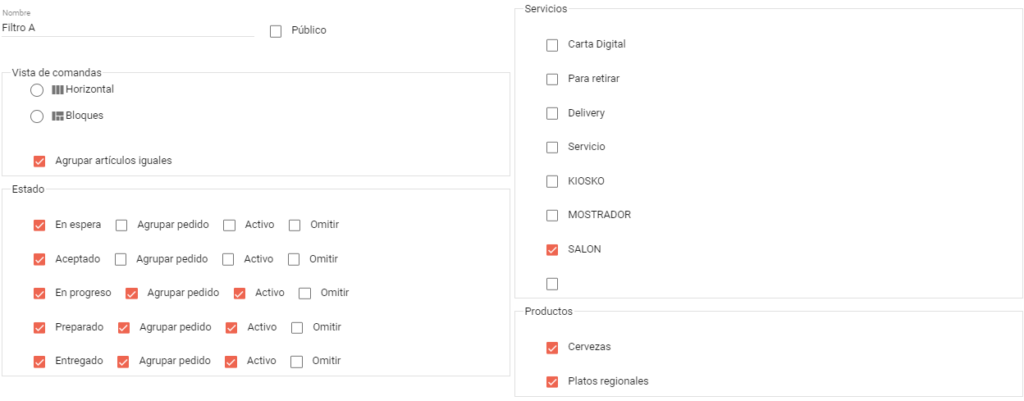Viewport: 1024px width, 401px height.
Task: Select the Horizontal view layout icon
Action: pos(57,90)
